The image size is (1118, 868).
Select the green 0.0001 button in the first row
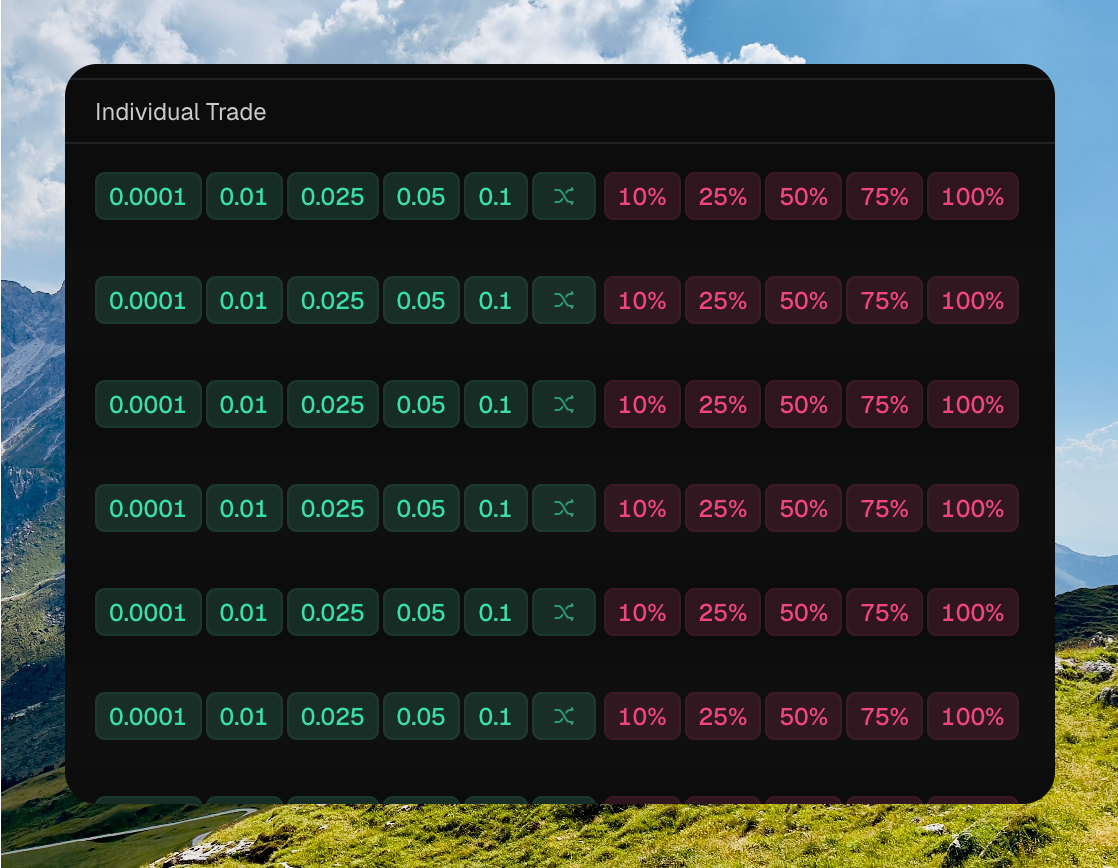pos(148,196)
